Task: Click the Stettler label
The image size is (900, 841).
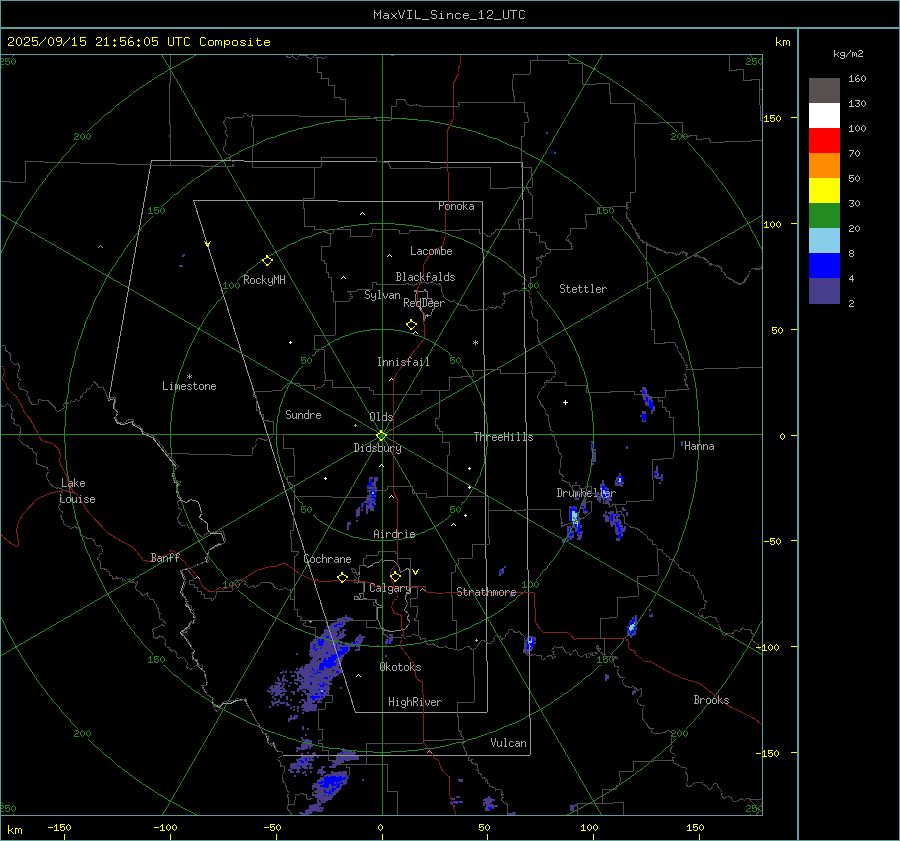Action: tap(583, 289)
